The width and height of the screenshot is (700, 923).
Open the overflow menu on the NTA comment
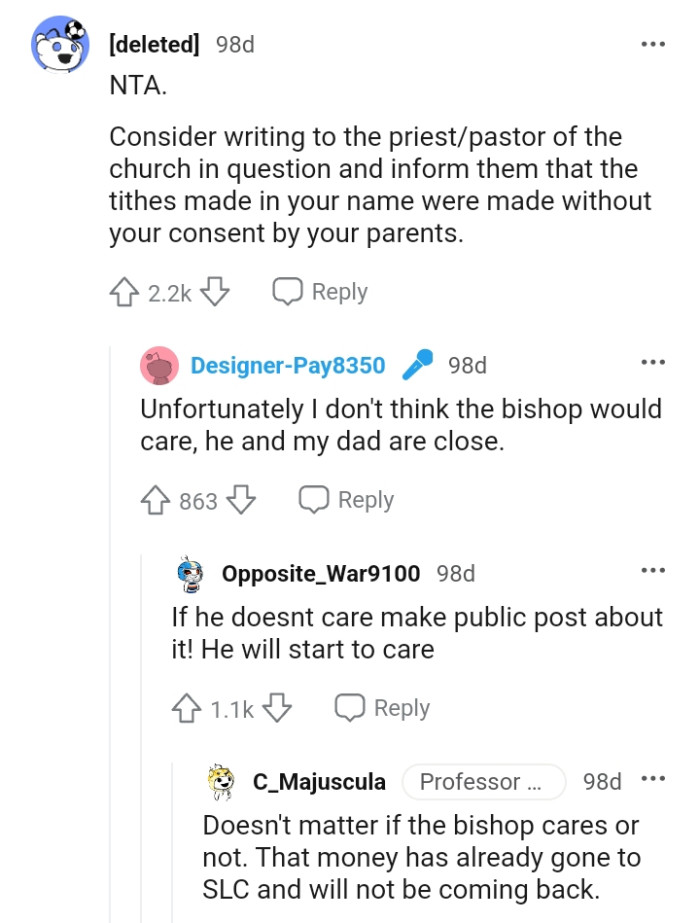pyautogui.click(x=653, y=44)
